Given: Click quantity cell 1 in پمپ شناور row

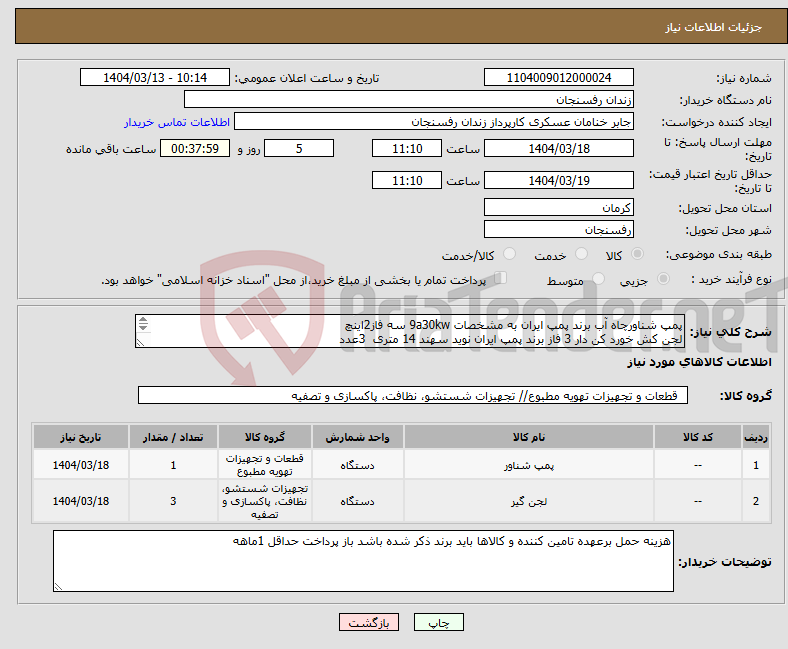Looking at the screenshot, I should (173, 466).
